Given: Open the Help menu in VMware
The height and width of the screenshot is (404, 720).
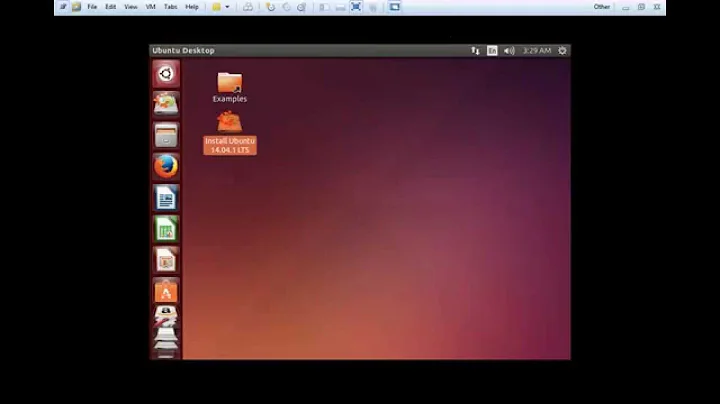Looking at the screenshot, I should (x=191, y=7).
